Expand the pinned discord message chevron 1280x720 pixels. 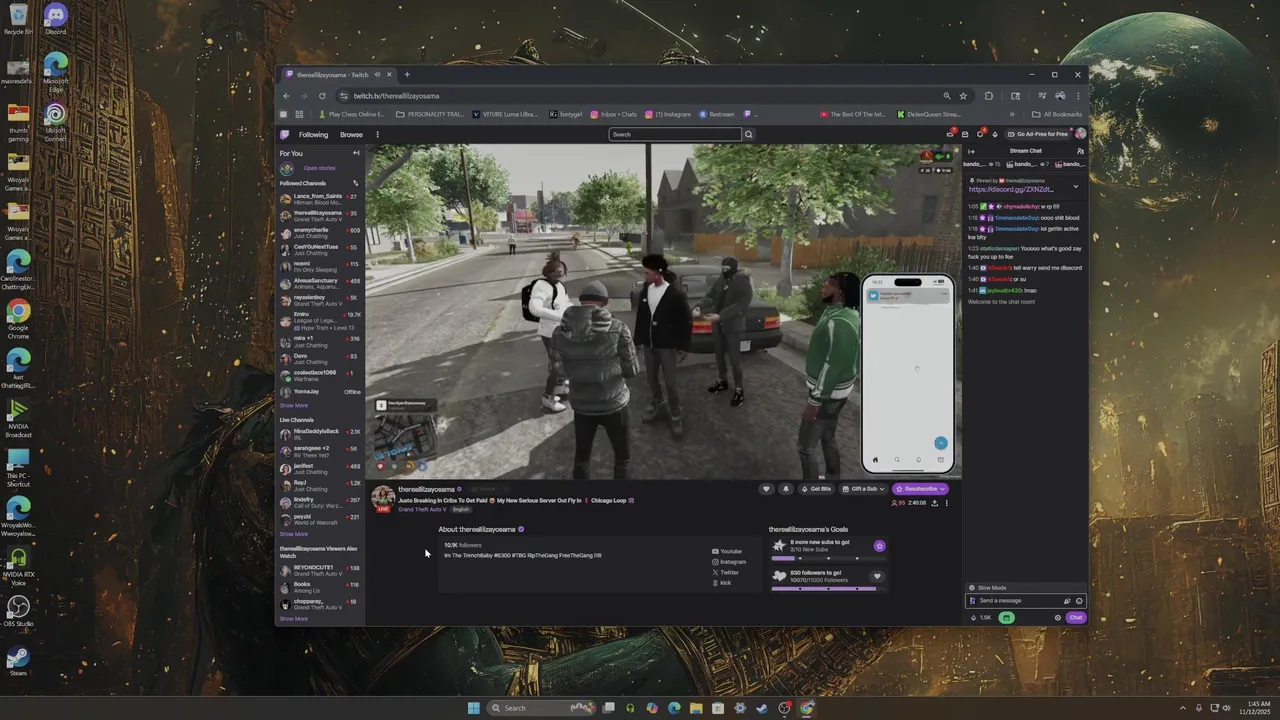tap(1076, 186)
